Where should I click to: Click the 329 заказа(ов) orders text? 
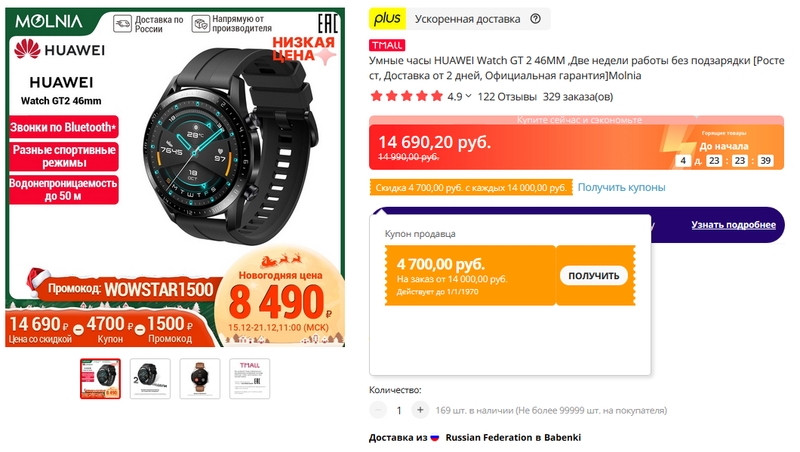(x=578, y=96)
